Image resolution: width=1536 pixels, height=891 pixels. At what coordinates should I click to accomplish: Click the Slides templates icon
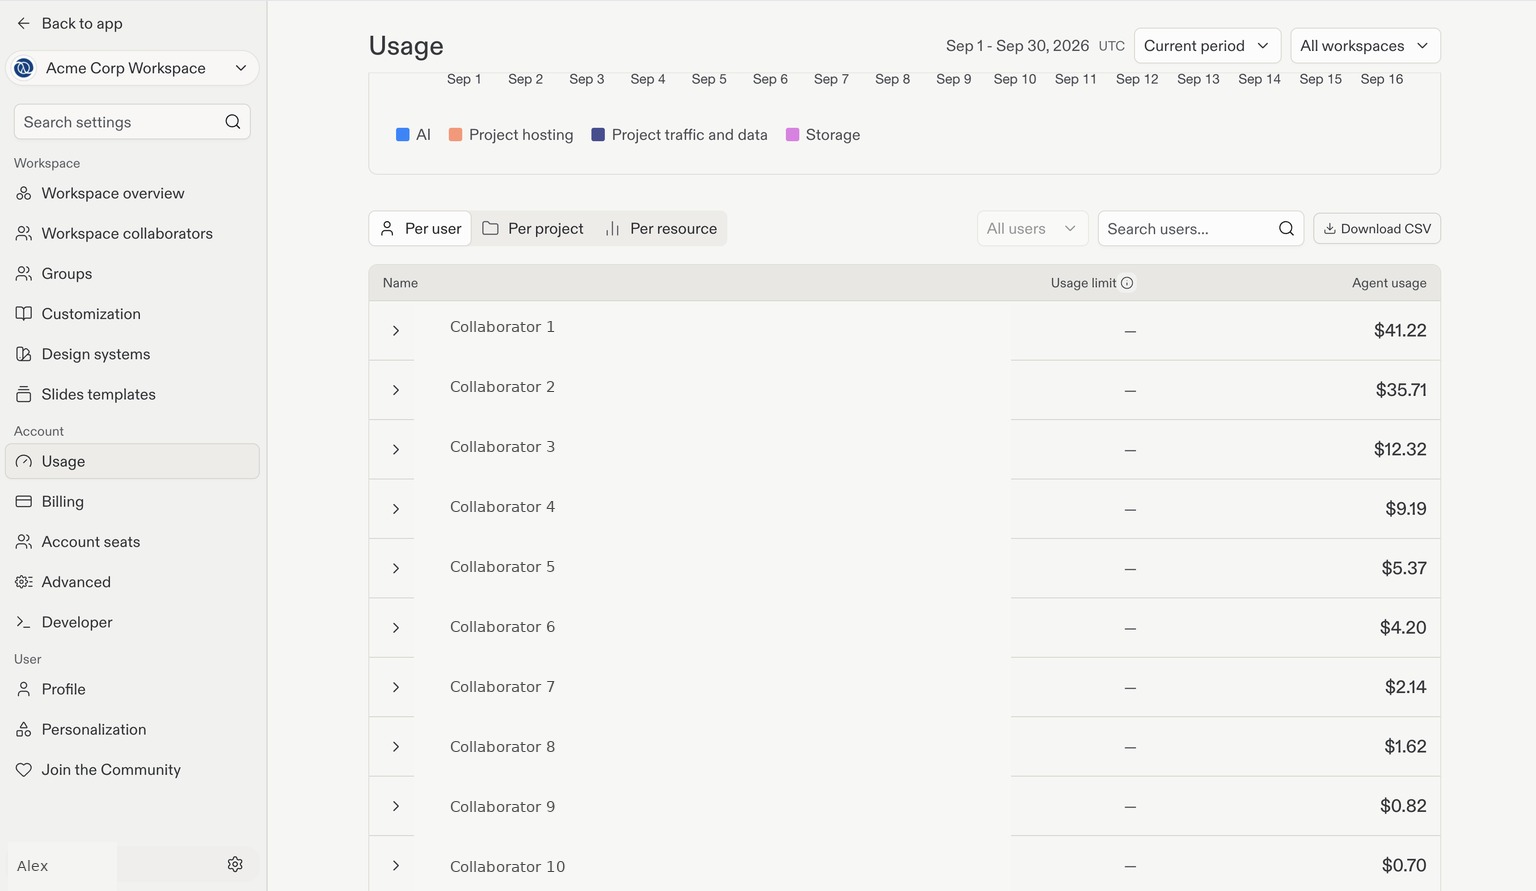(x=24, y=394)
